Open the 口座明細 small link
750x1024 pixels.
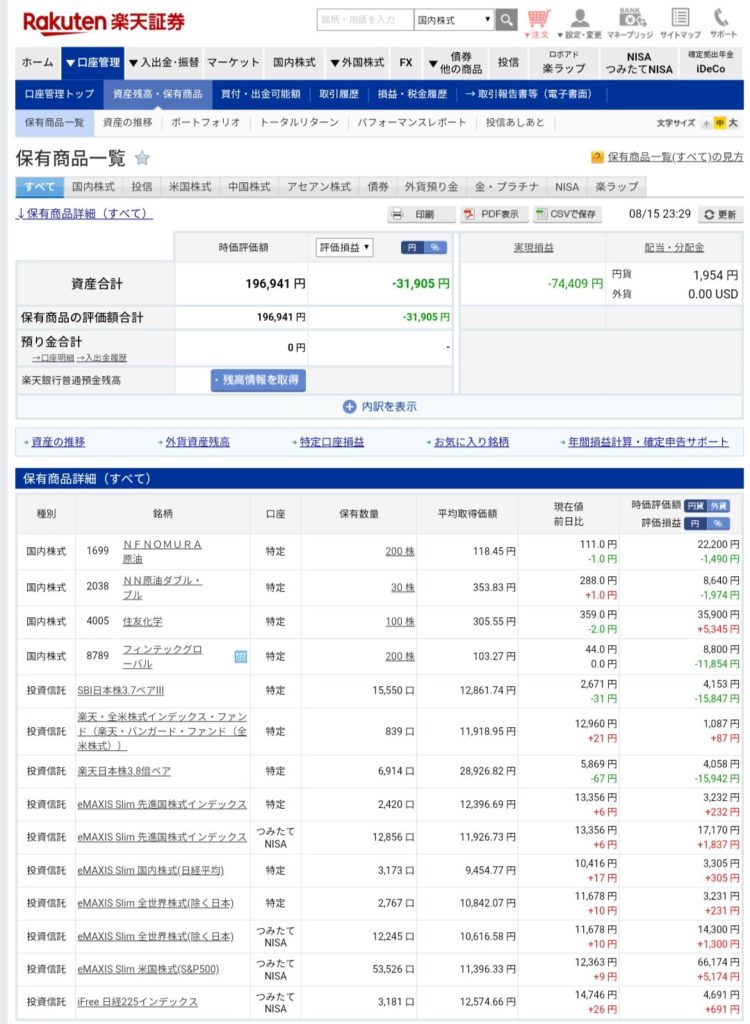(54, 358)
